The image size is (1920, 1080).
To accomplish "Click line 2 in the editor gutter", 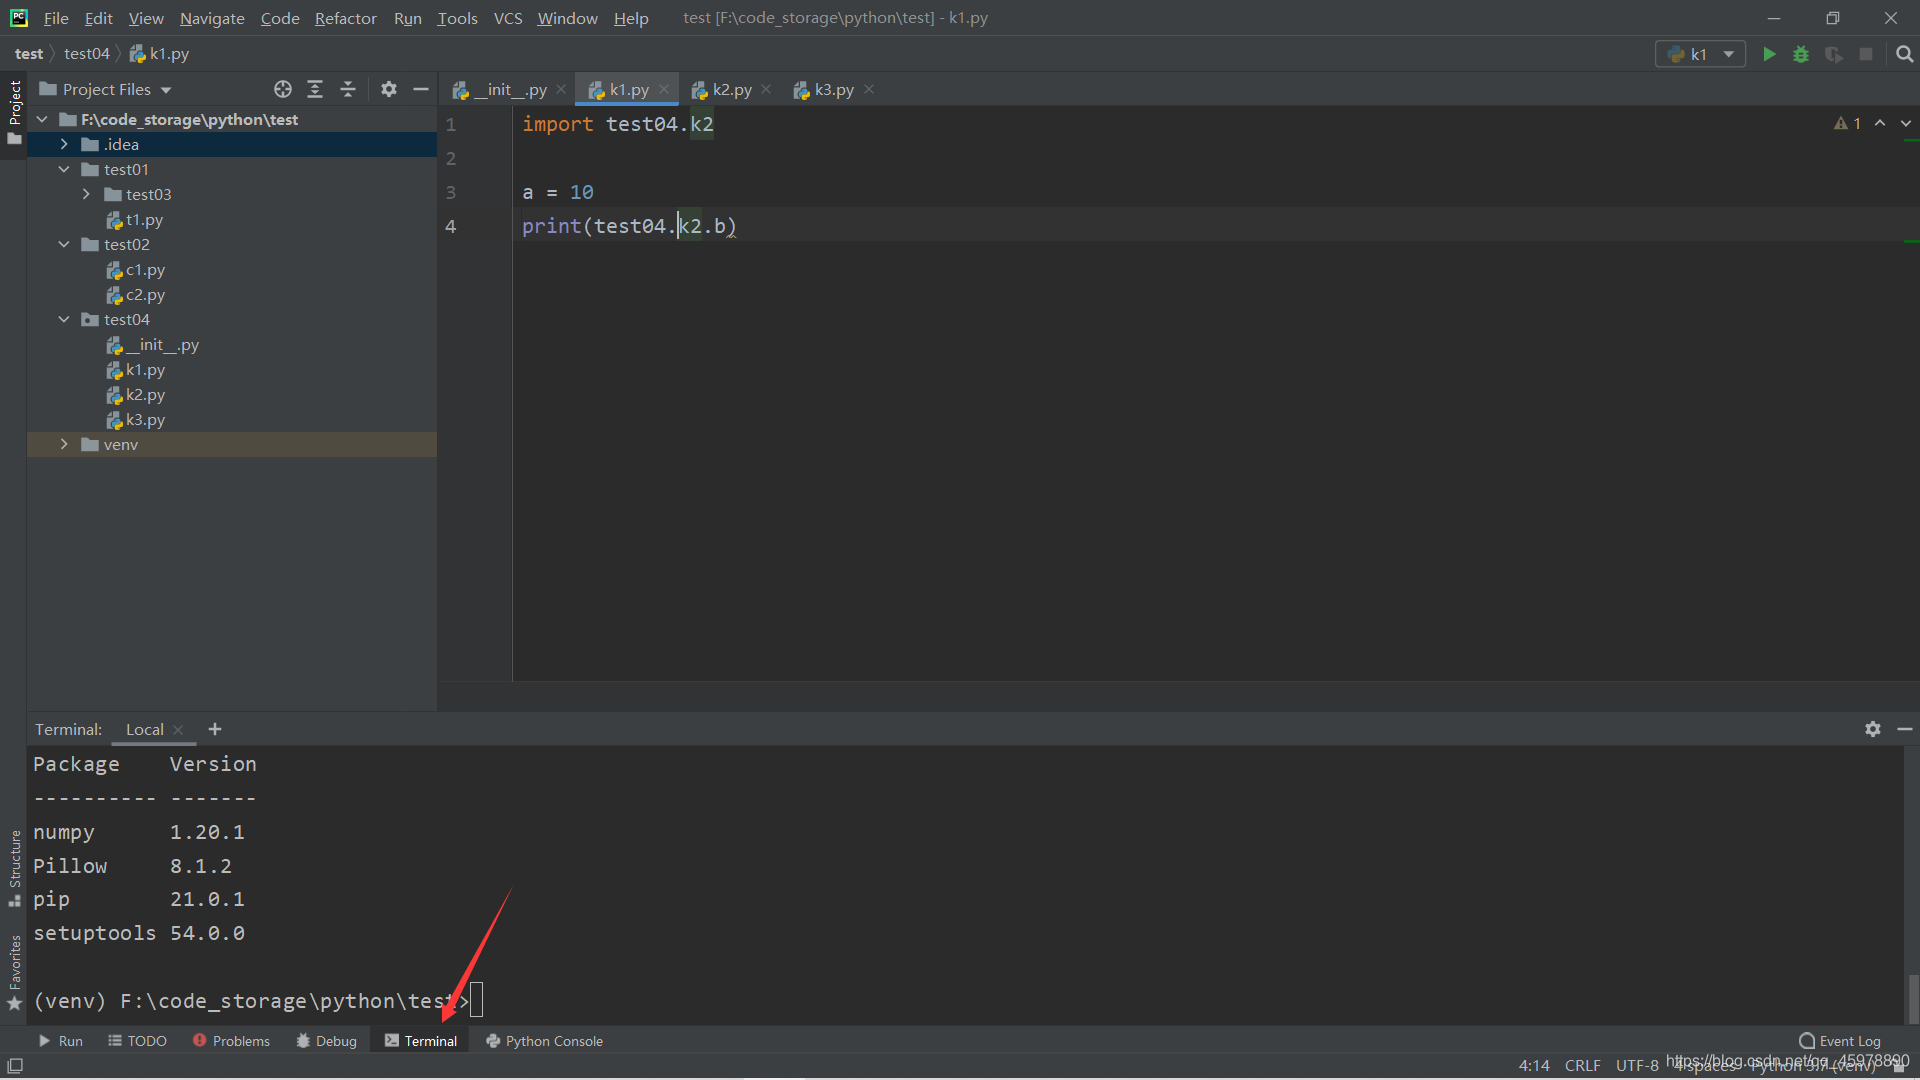I will [x=451, y=158].
